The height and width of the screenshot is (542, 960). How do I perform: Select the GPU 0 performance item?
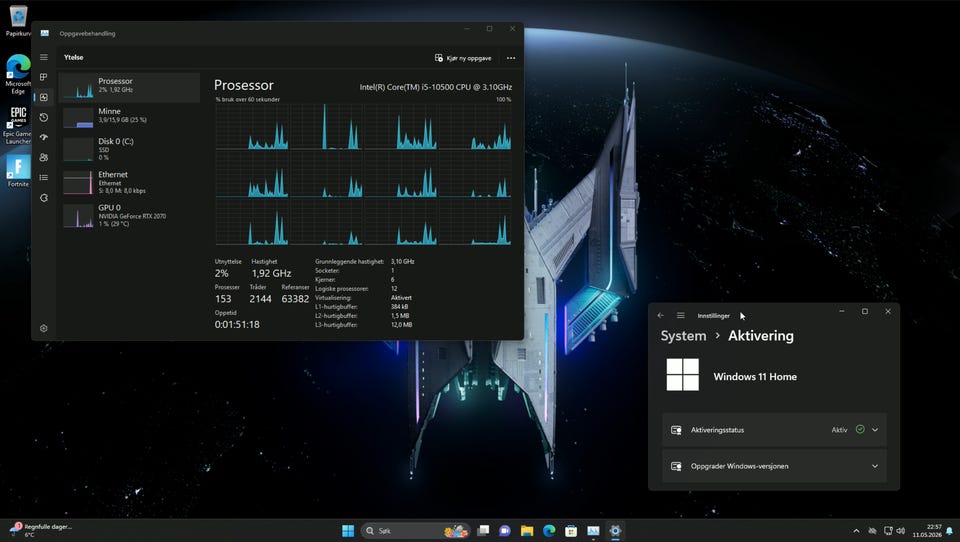(x=130, y=215)
